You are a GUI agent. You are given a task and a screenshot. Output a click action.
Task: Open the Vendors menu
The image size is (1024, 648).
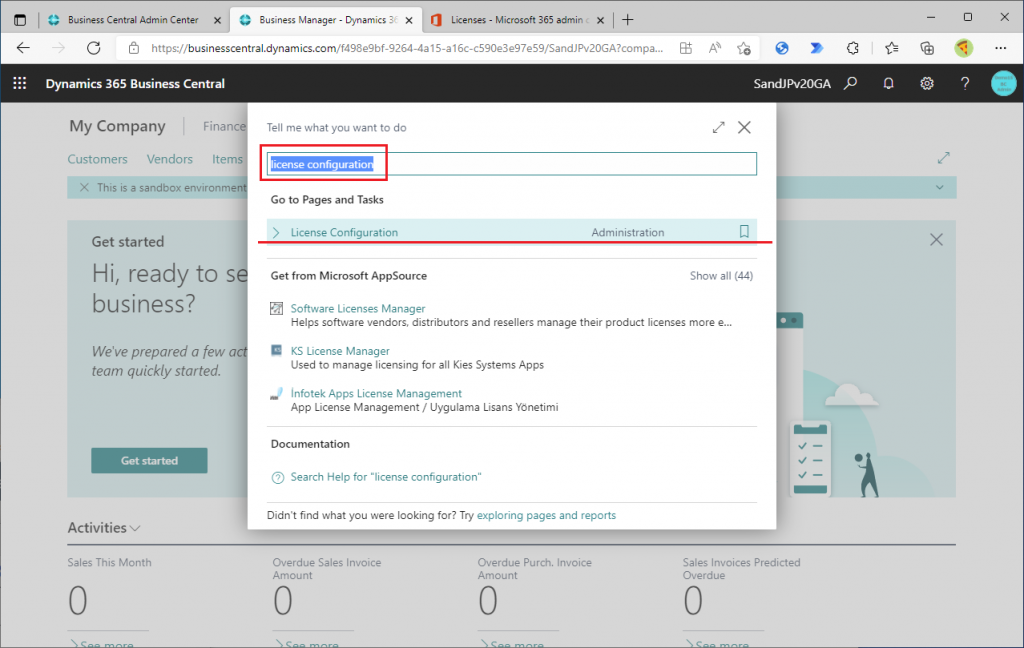pyautogui.click(x=169, y=159)
